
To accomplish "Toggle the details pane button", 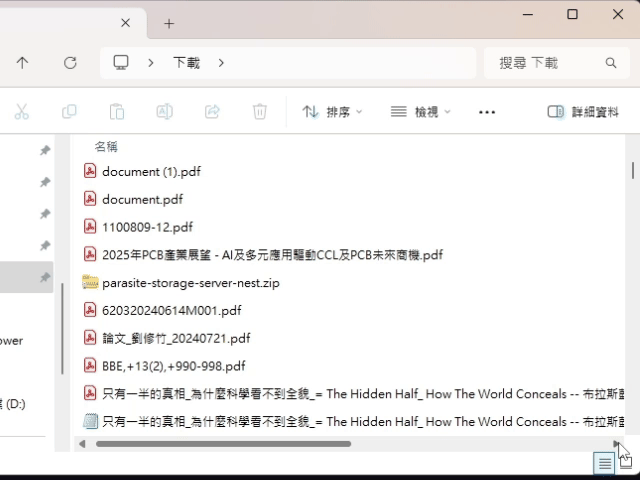I will click(583, 112).
